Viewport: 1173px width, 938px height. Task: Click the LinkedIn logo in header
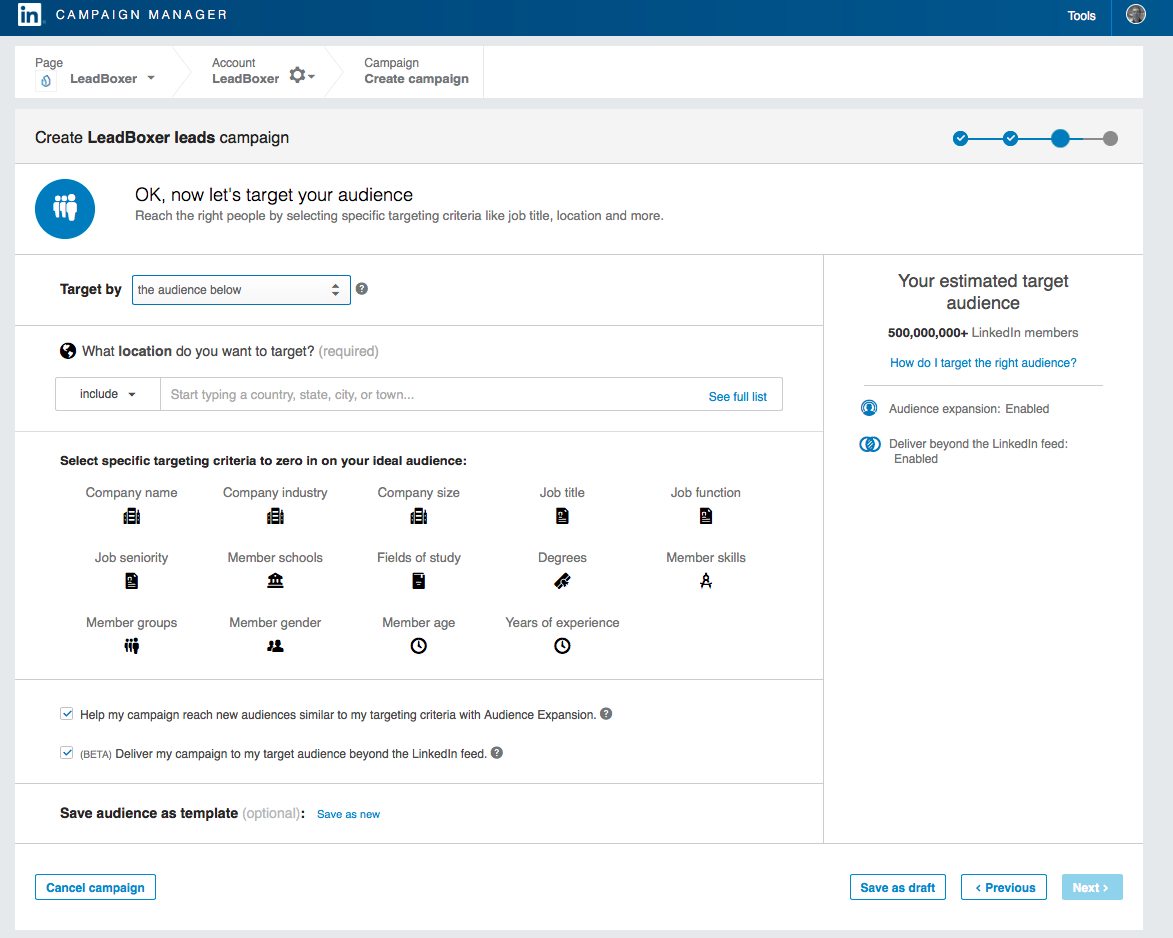pyautogui.click(x=29, y=14)
